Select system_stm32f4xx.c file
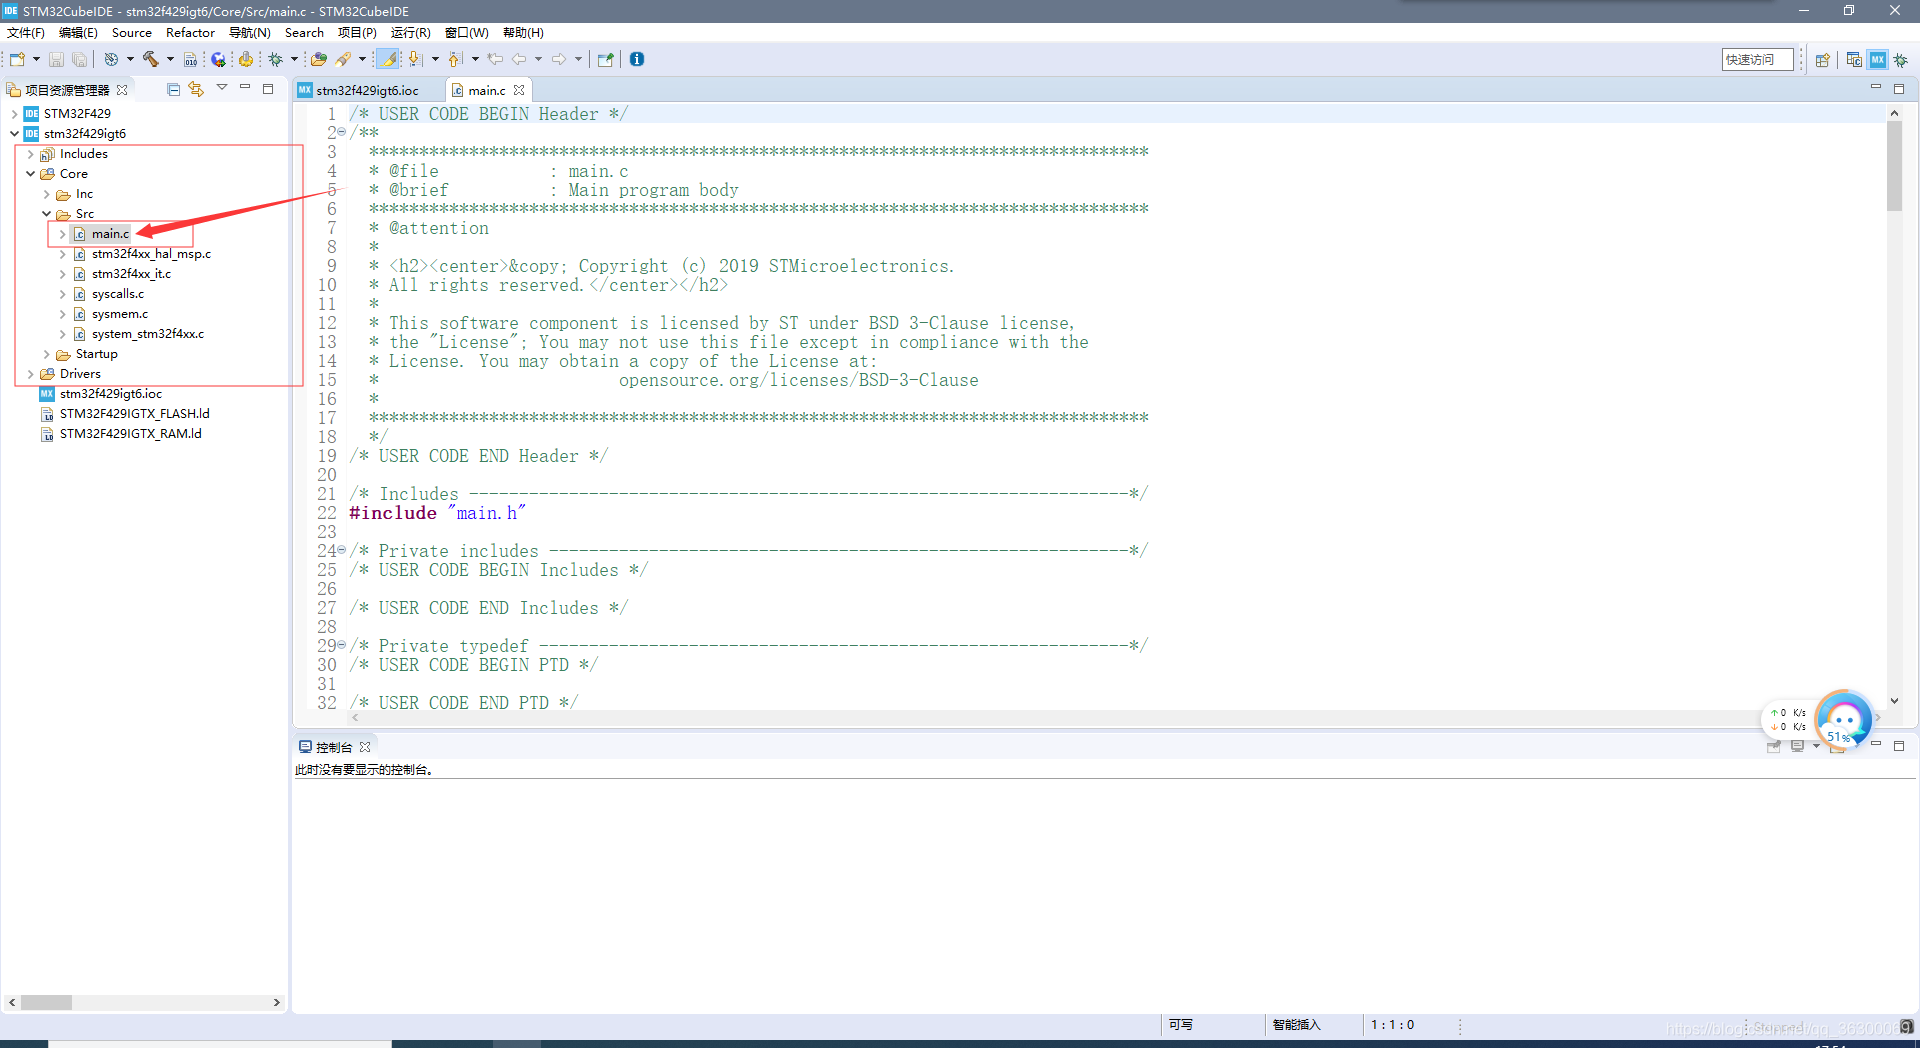Viewport: 1920px width, 1048px height. point(148,334)
